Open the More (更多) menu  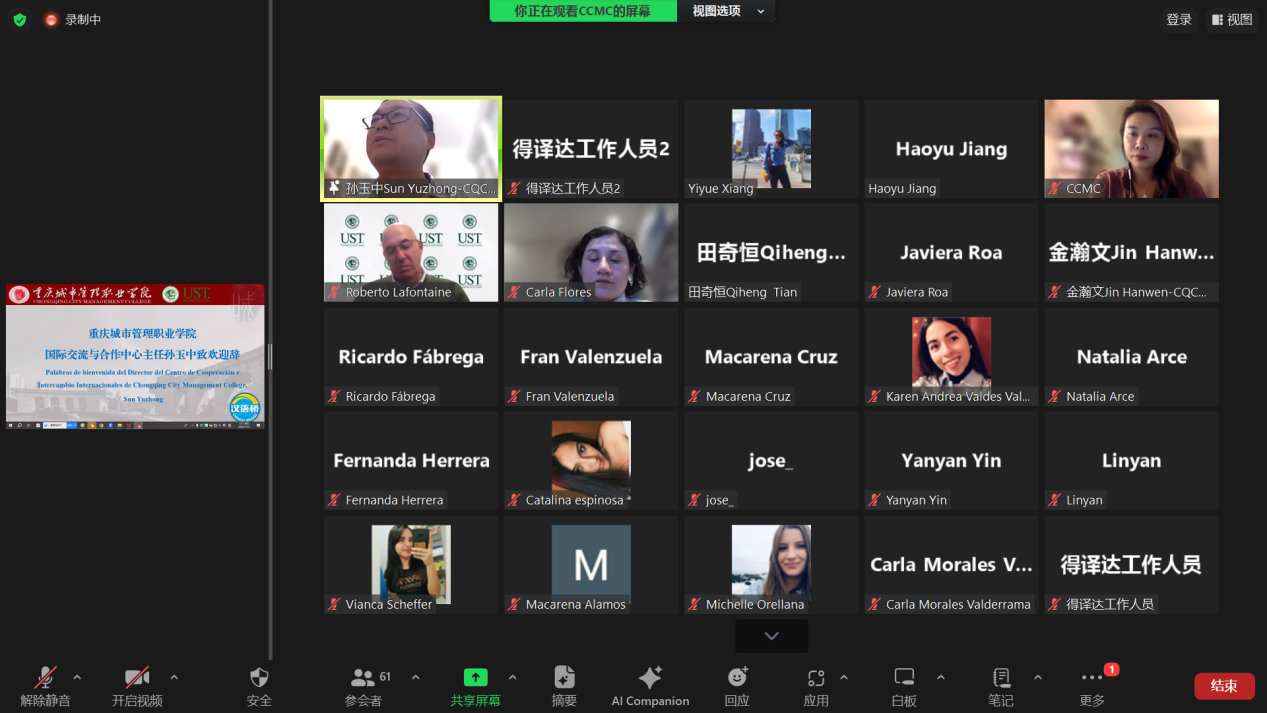pyautogui.click(x=1092, y=678)
